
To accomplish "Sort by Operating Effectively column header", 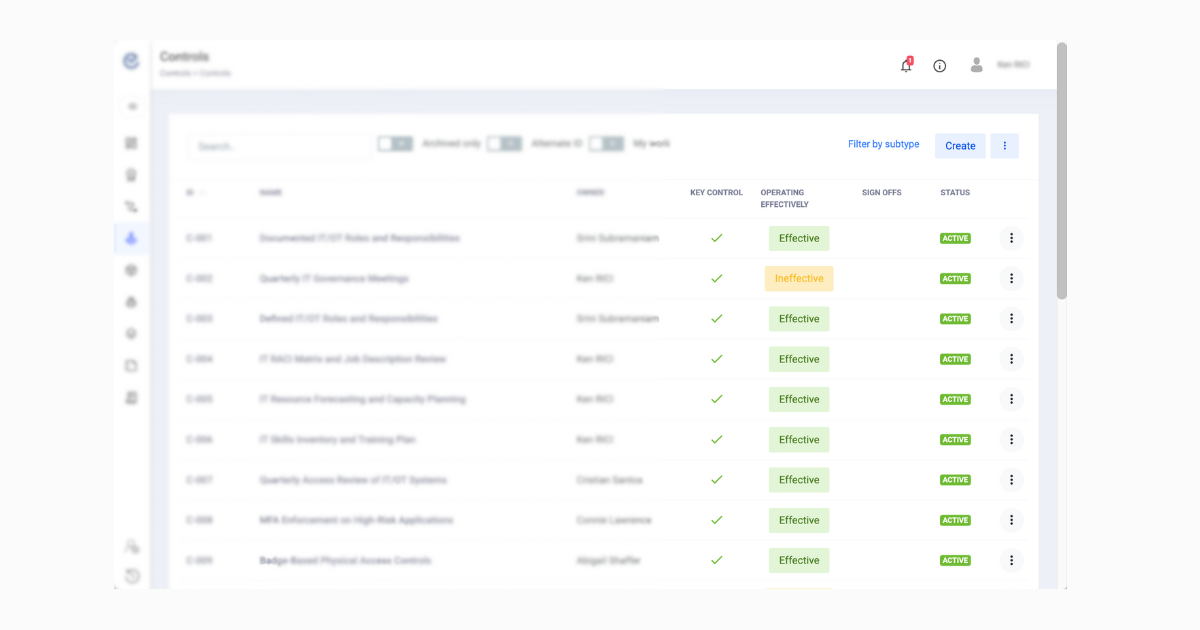I will pyautogui.click(x=784, y=198).
